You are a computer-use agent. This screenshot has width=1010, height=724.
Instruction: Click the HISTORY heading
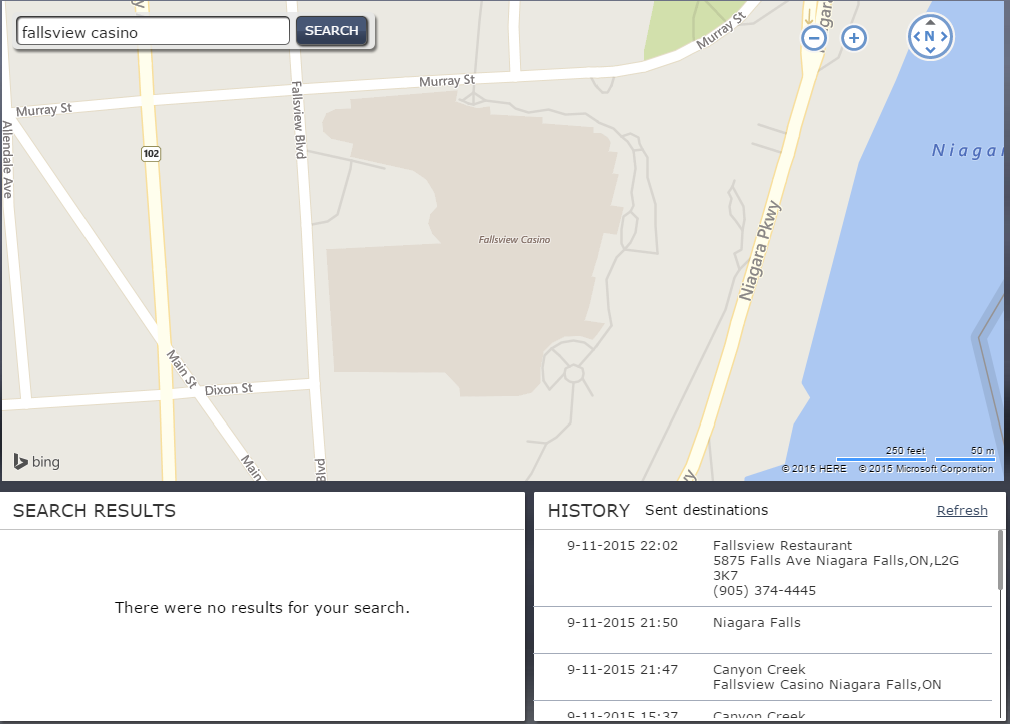(589, 511)
